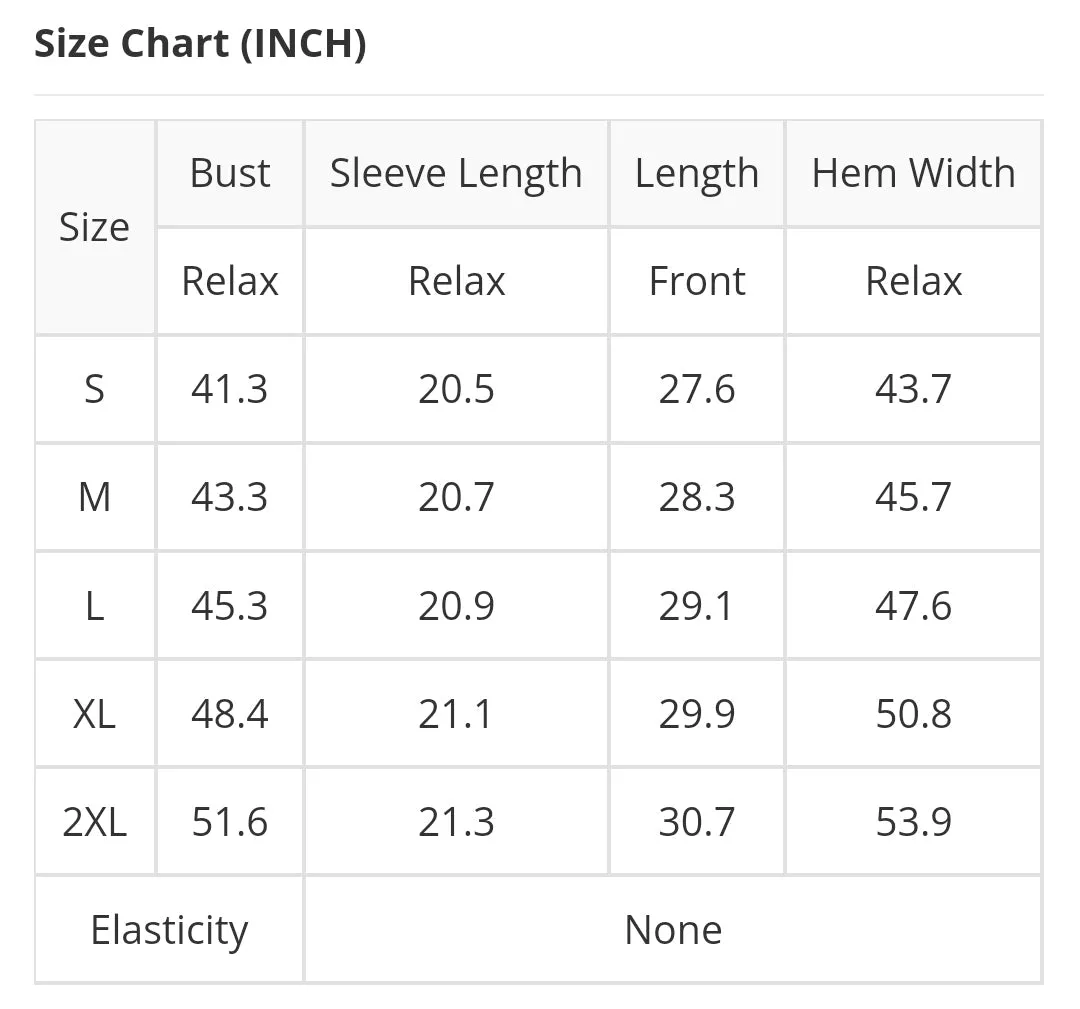Click the S size row label
Viewport: 1080px width, 1009px height.
click(x=94, y=389)
